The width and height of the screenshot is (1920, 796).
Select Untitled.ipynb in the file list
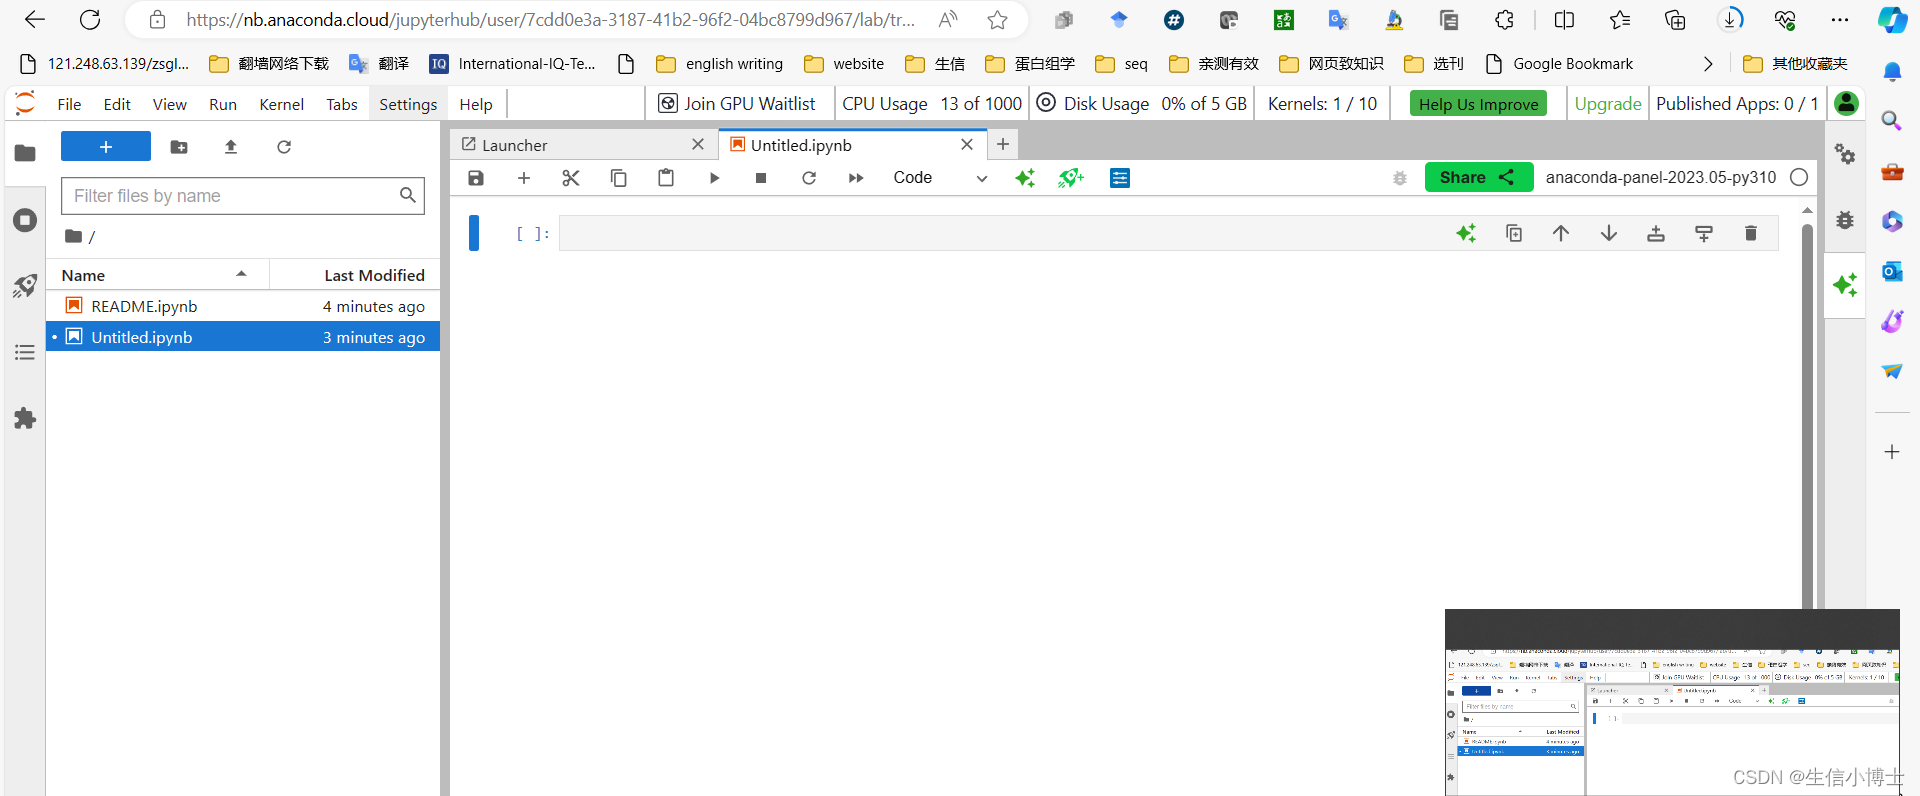(x=243, y=337)
